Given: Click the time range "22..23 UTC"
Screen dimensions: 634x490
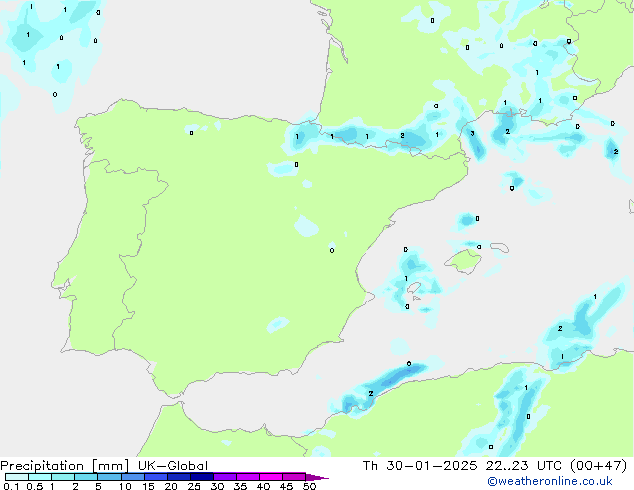Looking at the screenshot, I should click(x=524, y=466).
